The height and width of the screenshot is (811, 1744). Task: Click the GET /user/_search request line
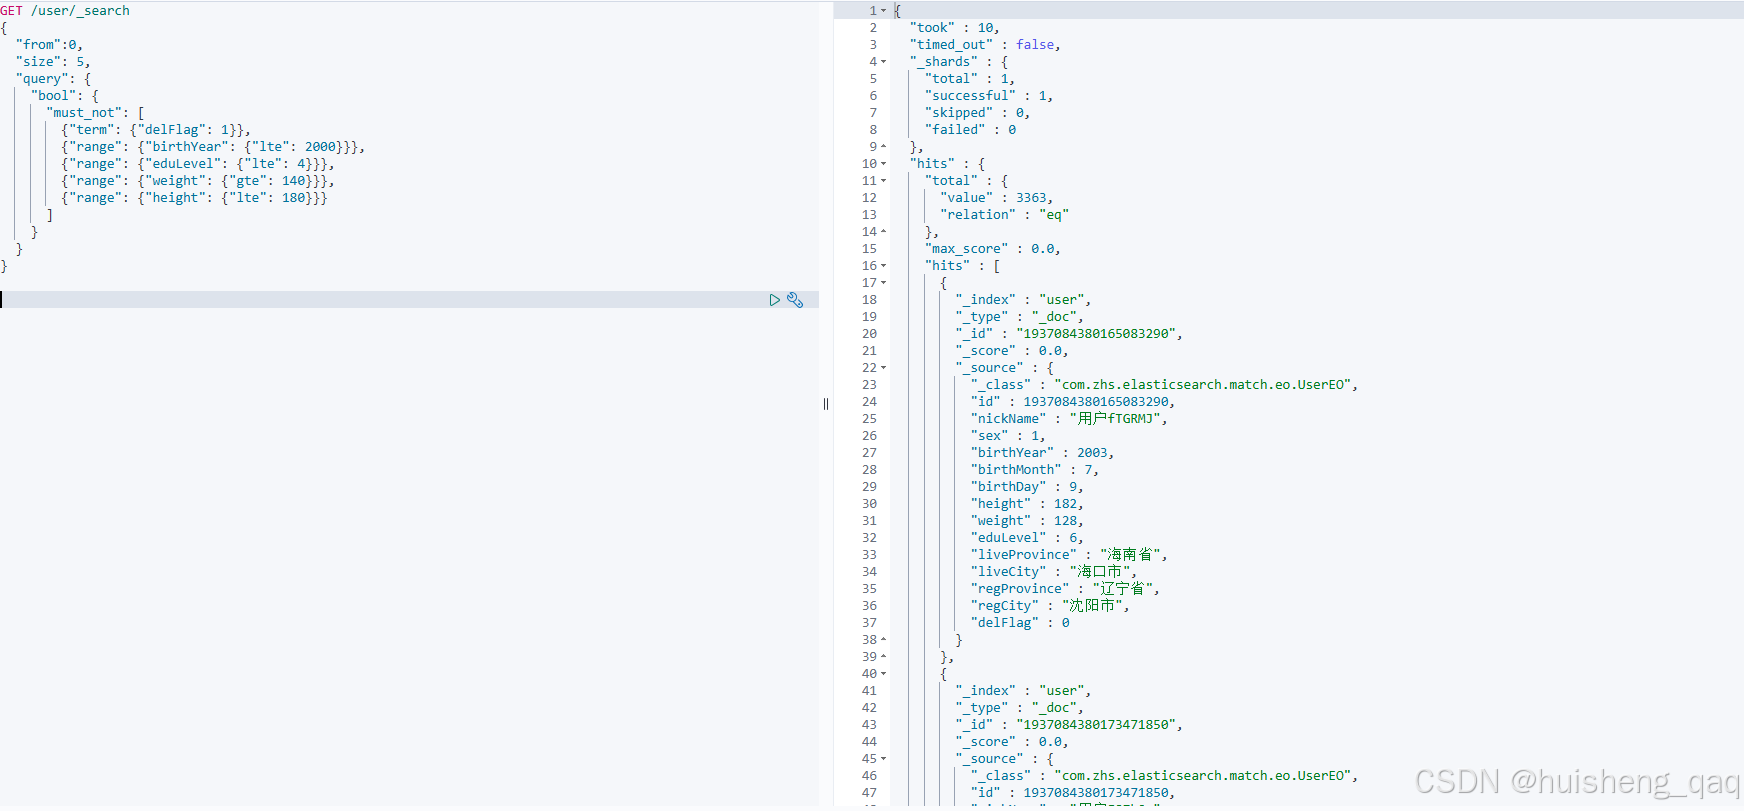(65, 11)
